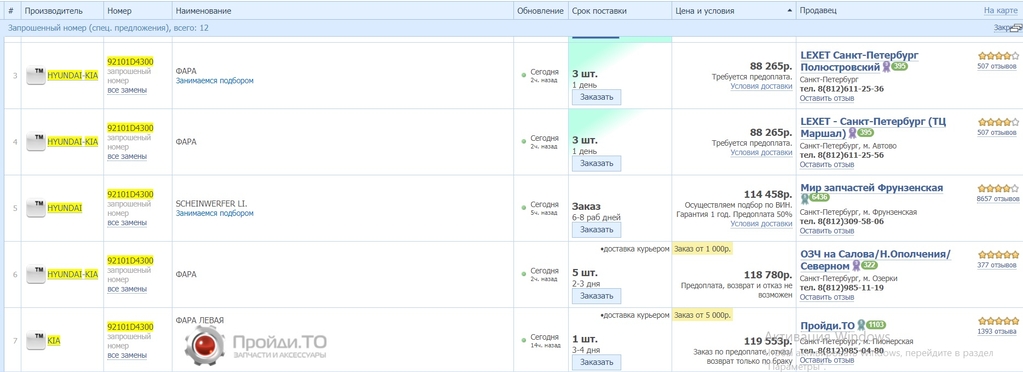Click the Срок поставки column header
This screenshot has height=372, width=1023.
tap(599, 11)
